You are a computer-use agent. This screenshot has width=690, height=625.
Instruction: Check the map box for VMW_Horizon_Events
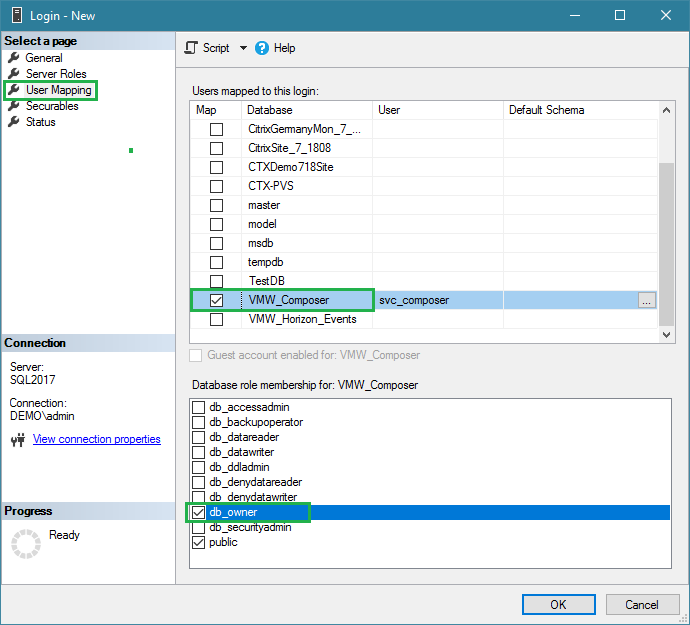pyautogui.click(x=216, y=319)
